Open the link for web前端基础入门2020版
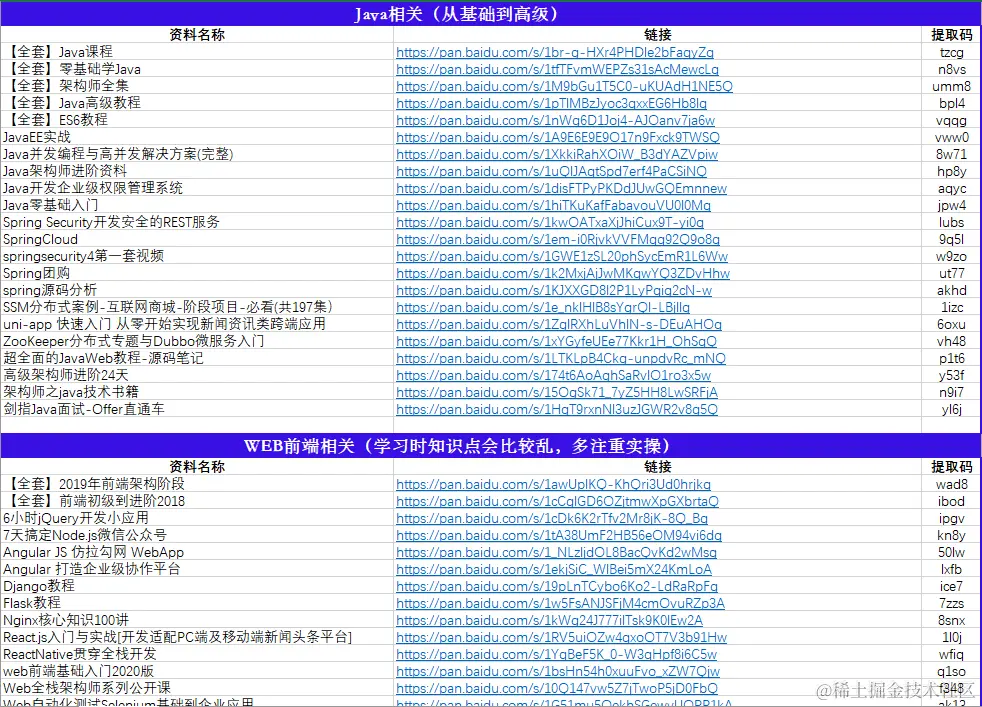 pyautogui.click(x=558, y=671)
